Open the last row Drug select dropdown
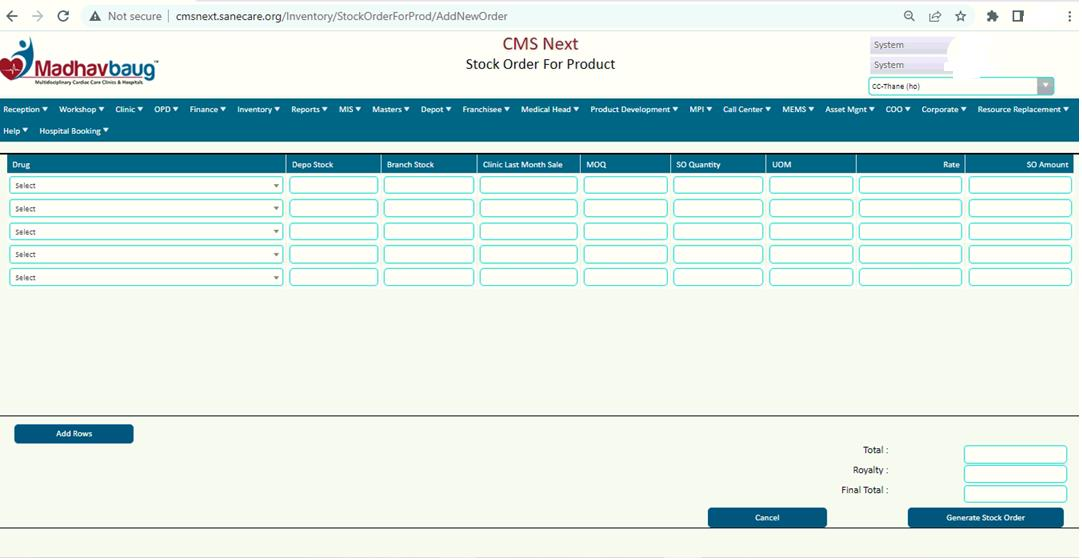Viewport: 1082px width, 560px height. tap(146, 278)
